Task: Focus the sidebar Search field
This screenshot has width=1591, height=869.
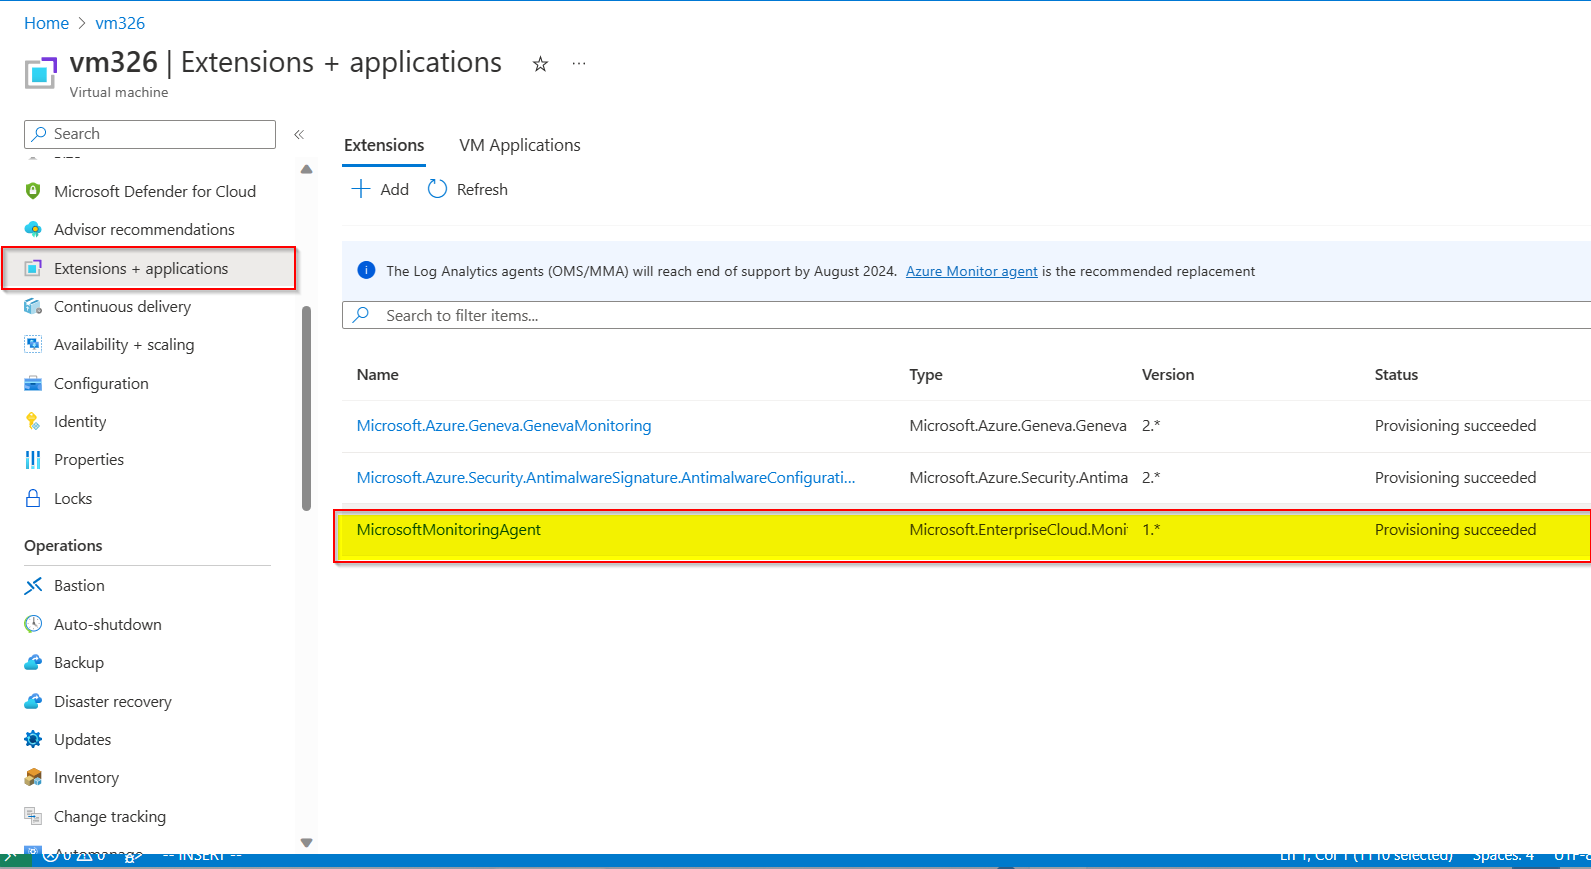Action: click(150, 134)
